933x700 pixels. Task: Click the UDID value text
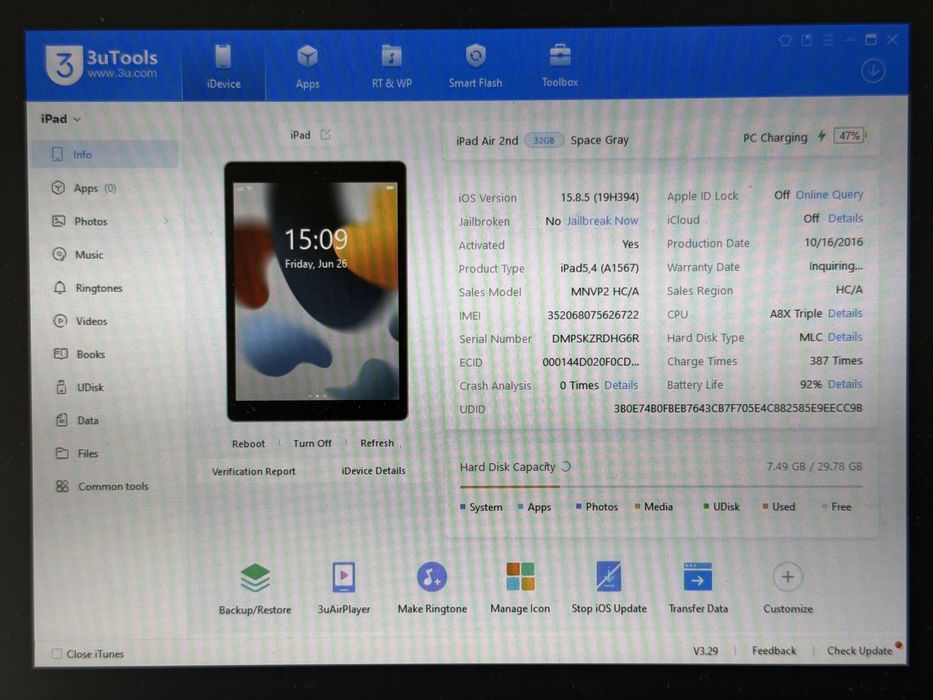click(738, 408)
